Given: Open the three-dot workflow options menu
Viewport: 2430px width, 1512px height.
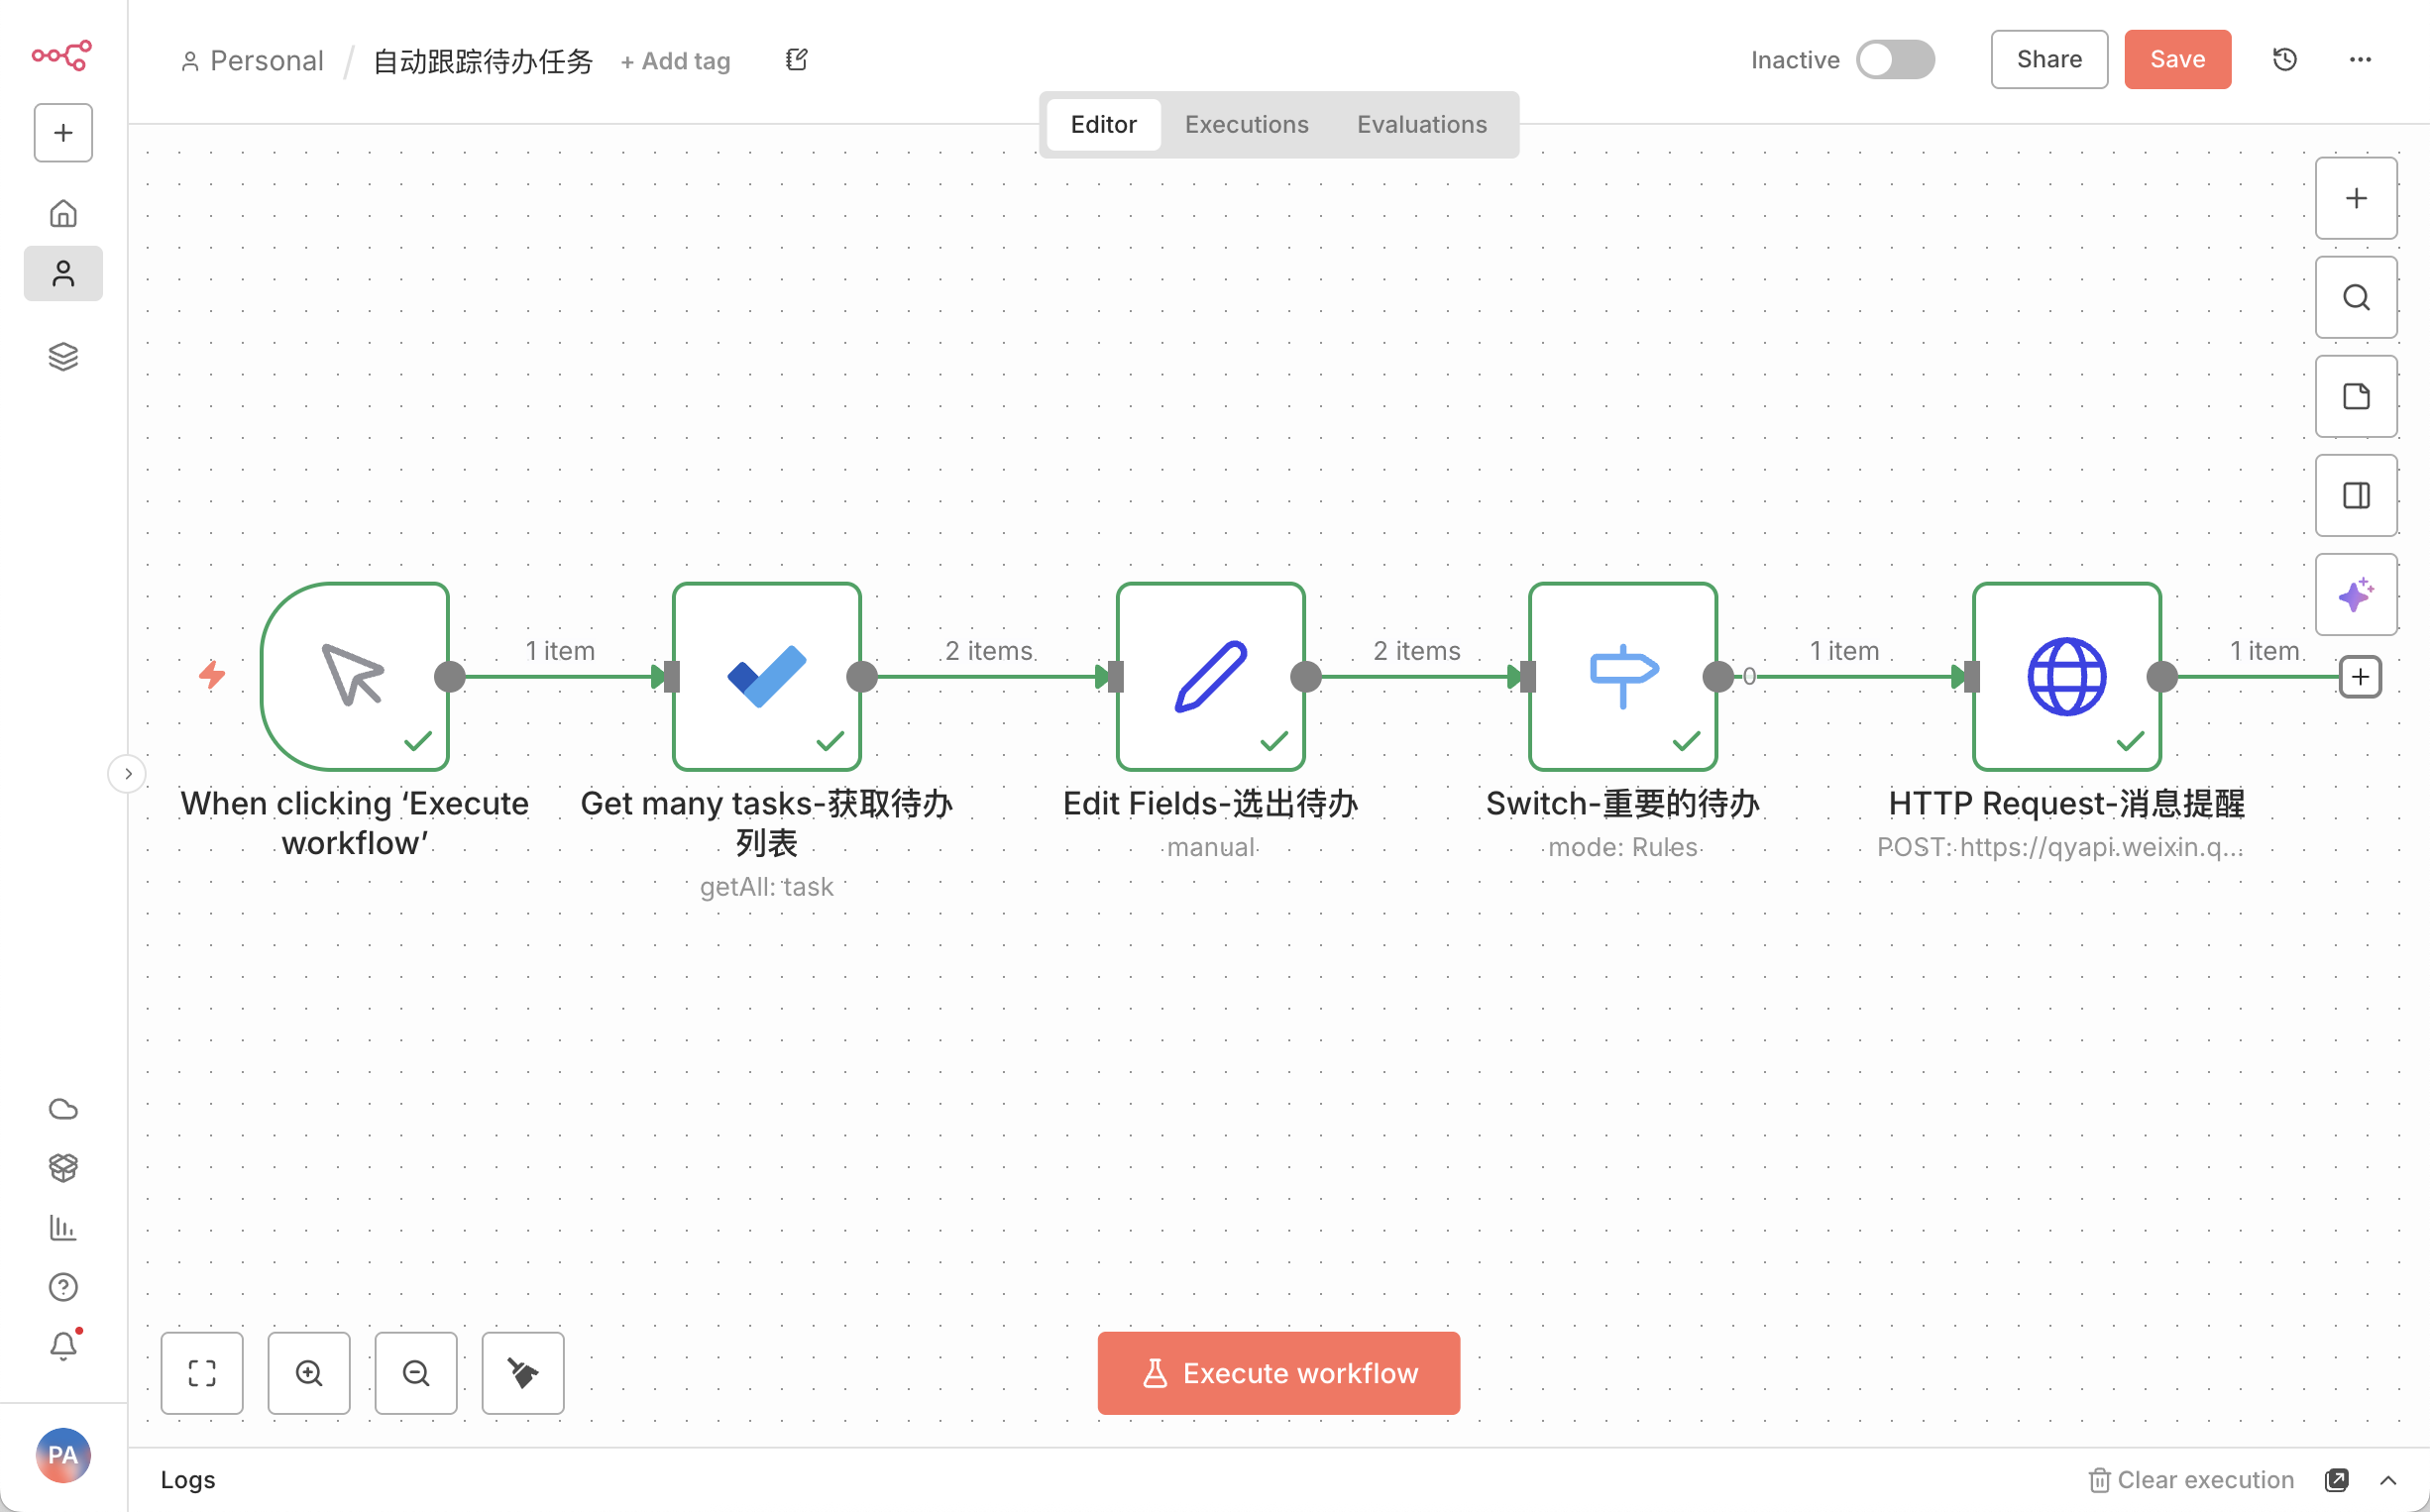Looking at the screenshot, I should pos(2360,60).
